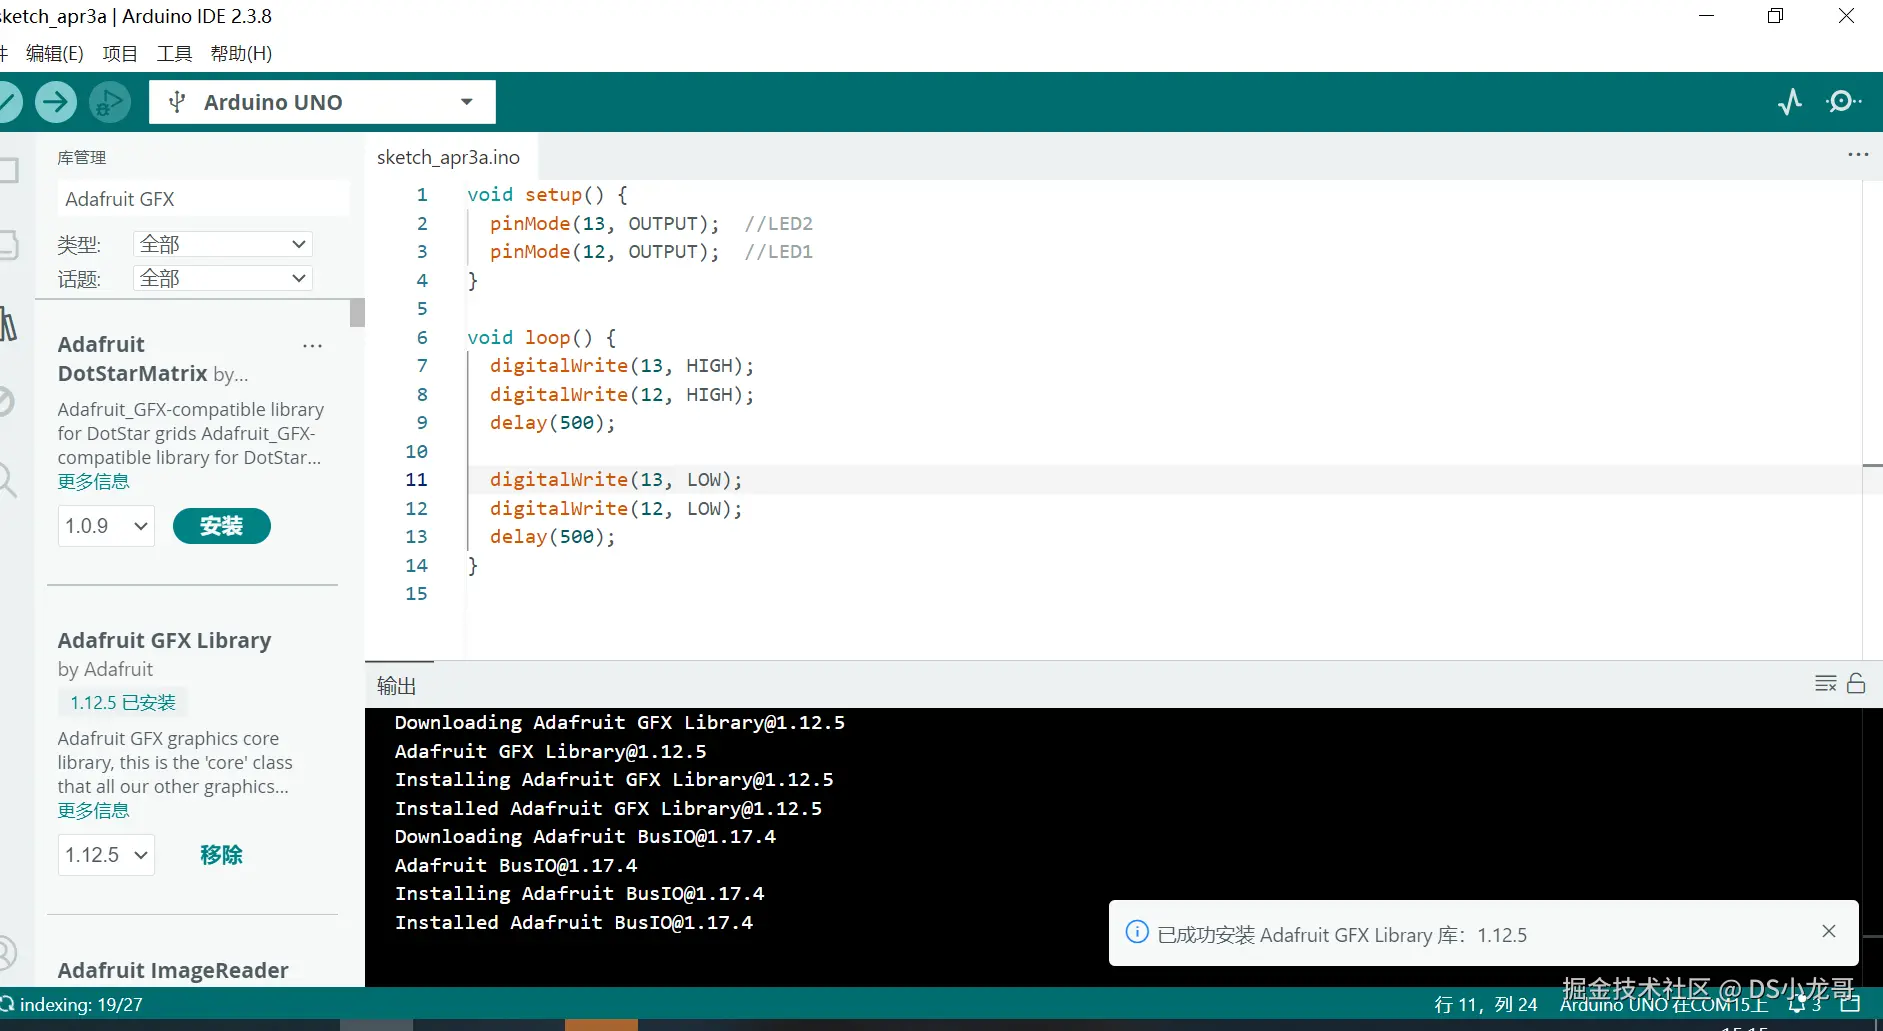The height and width of the screenshot is (1031, 1883).
Task: Remove the Adafruit GFX Library
Action: pyautogui.click(x=221, y=855)
